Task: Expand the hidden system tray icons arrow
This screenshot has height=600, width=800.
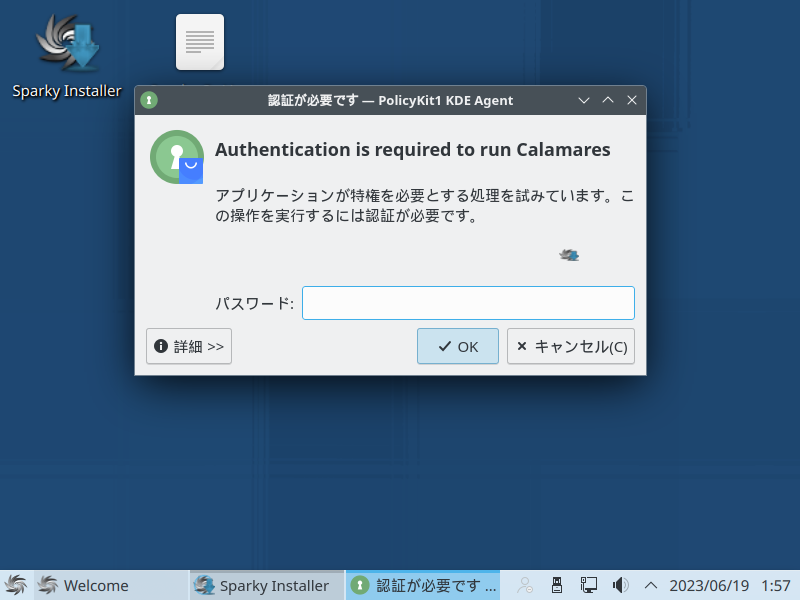Action: (x=651, y=585)
